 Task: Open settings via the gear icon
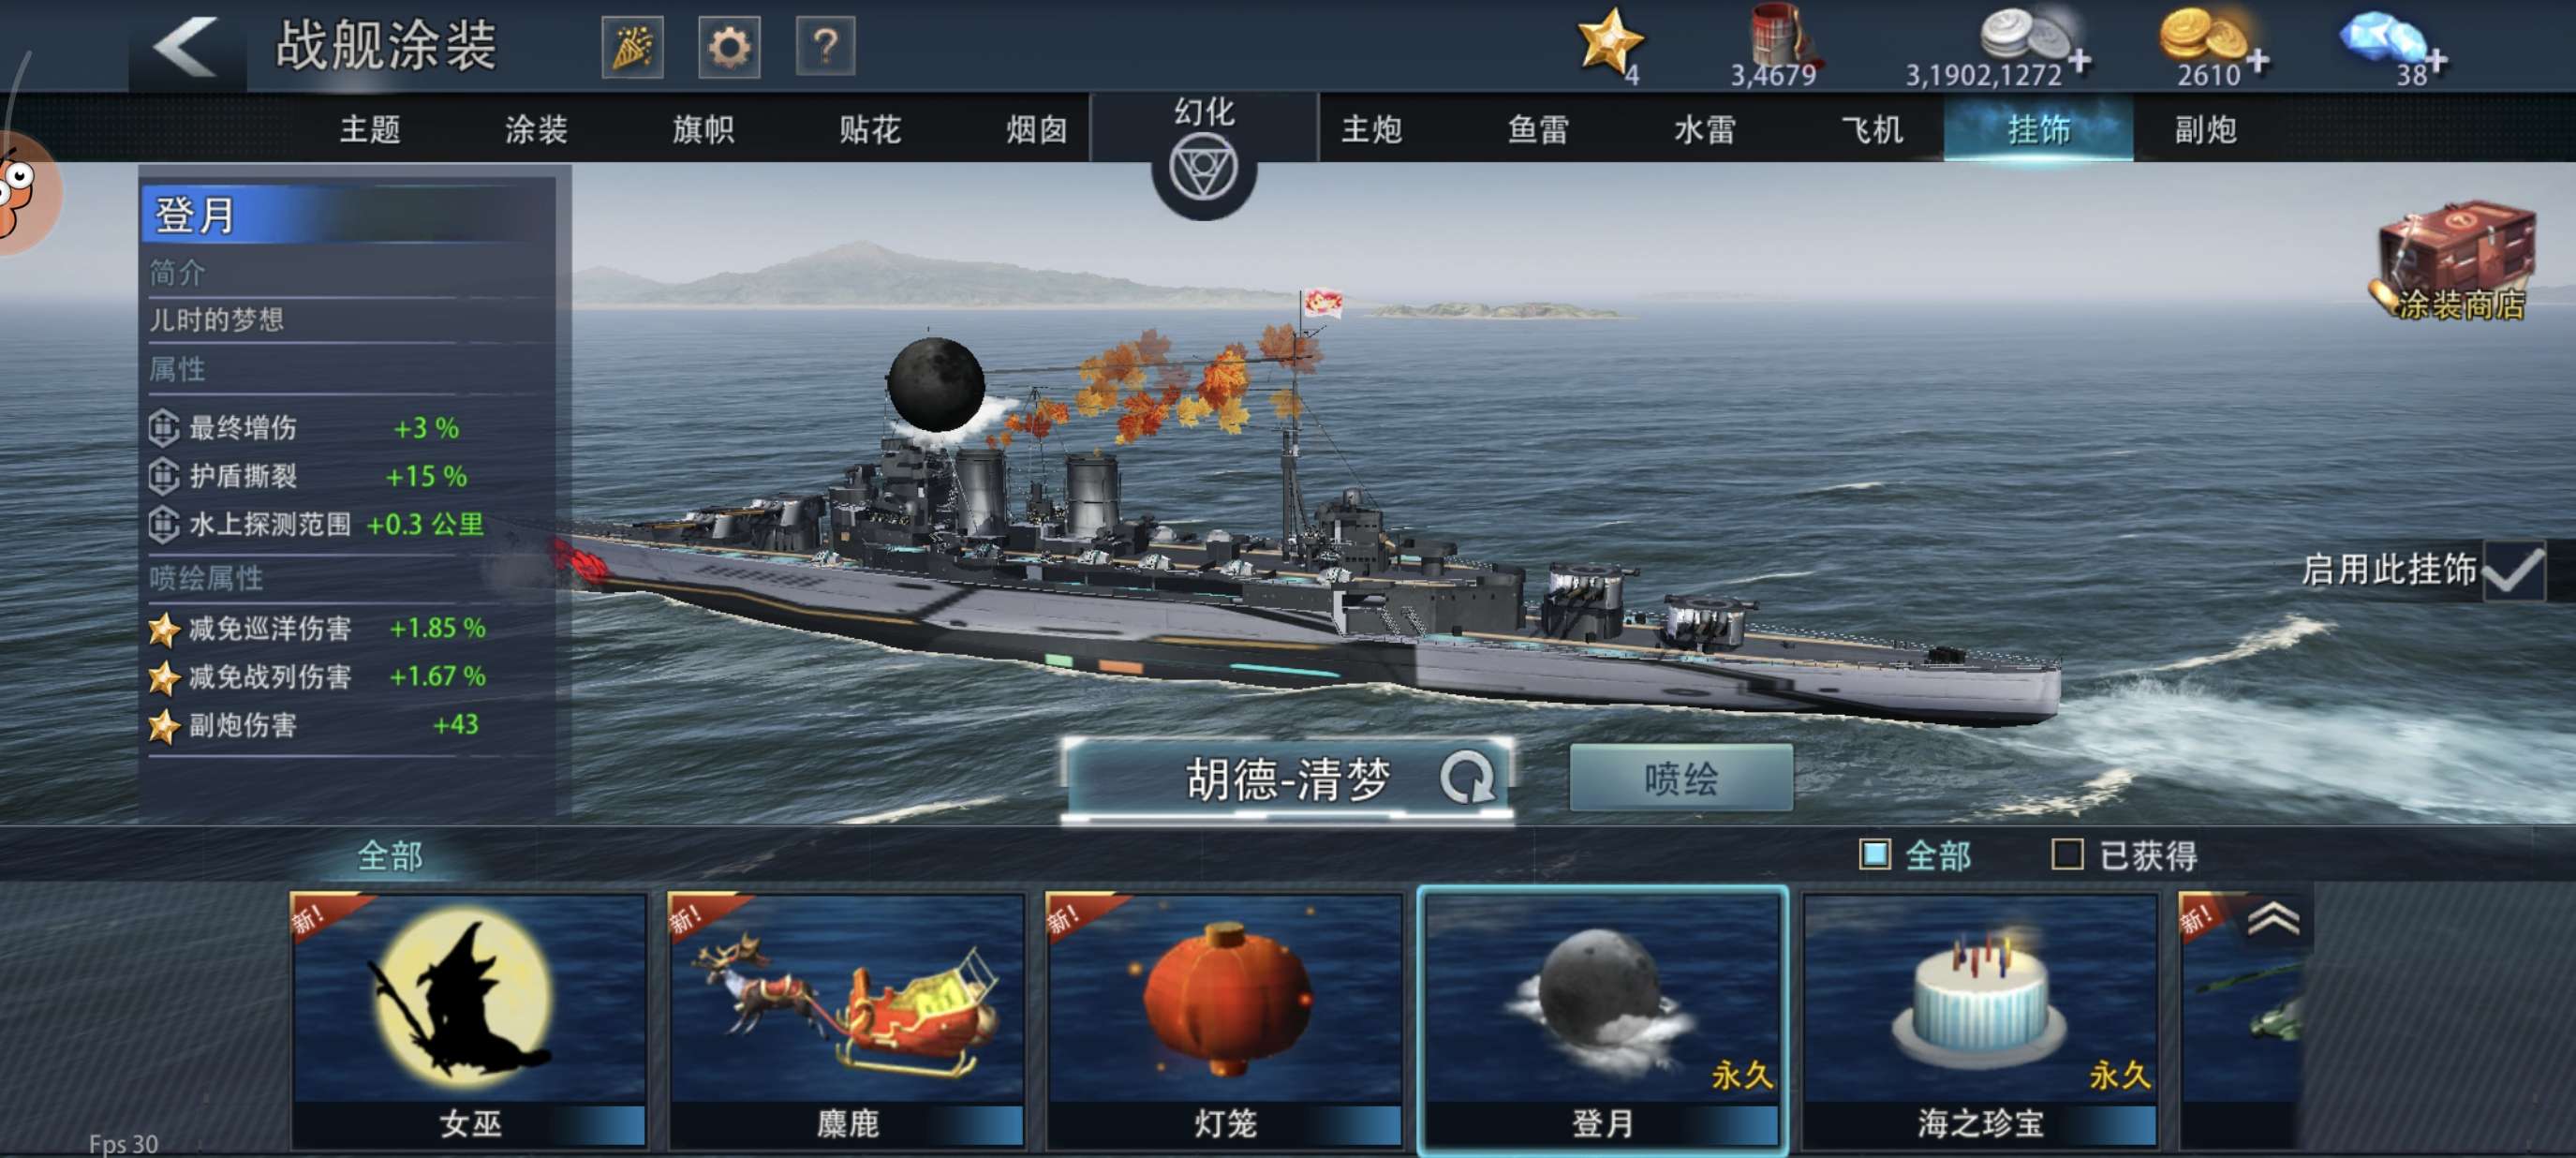[729, 46]
